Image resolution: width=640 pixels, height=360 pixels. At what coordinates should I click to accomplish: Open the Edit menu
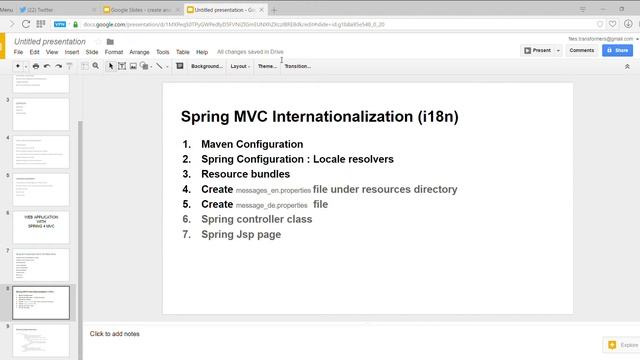[x=34, y=52]
